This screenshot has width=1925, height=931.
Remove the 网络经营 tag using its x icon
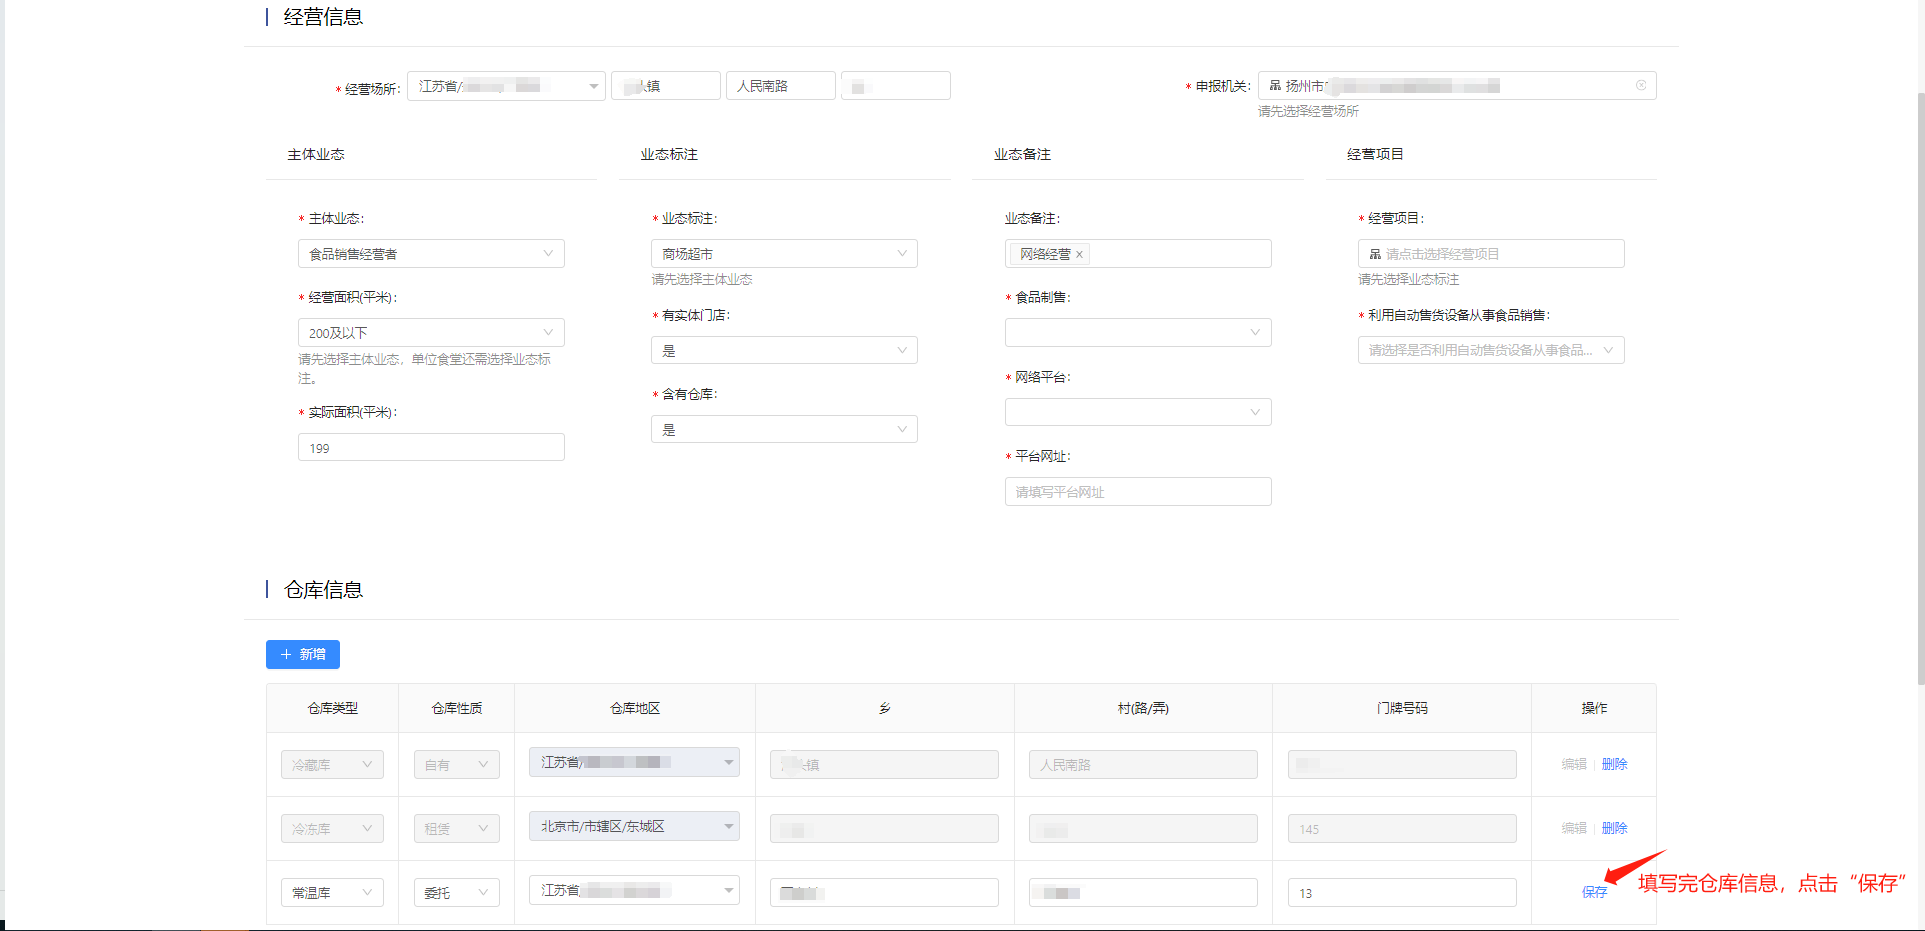pos(1079,255)
